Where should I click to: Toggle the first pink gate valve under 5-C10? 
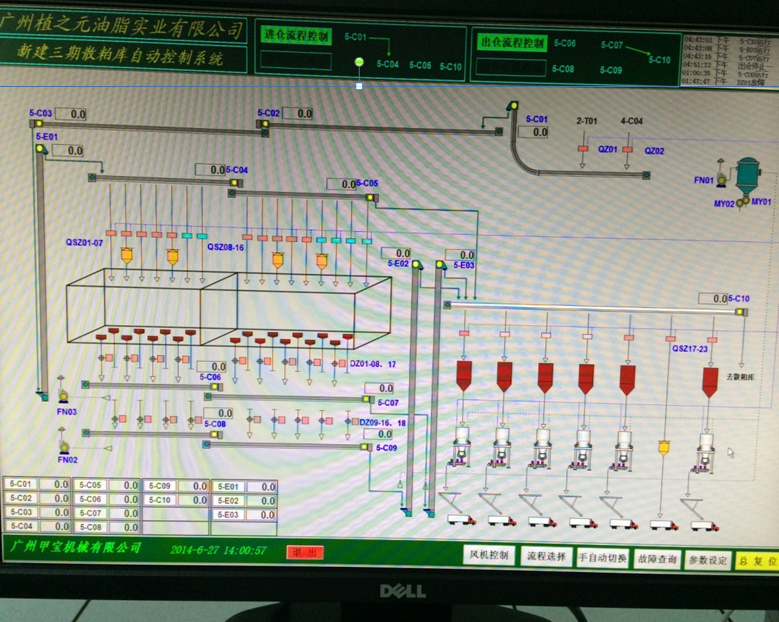[x=463, y=333]
